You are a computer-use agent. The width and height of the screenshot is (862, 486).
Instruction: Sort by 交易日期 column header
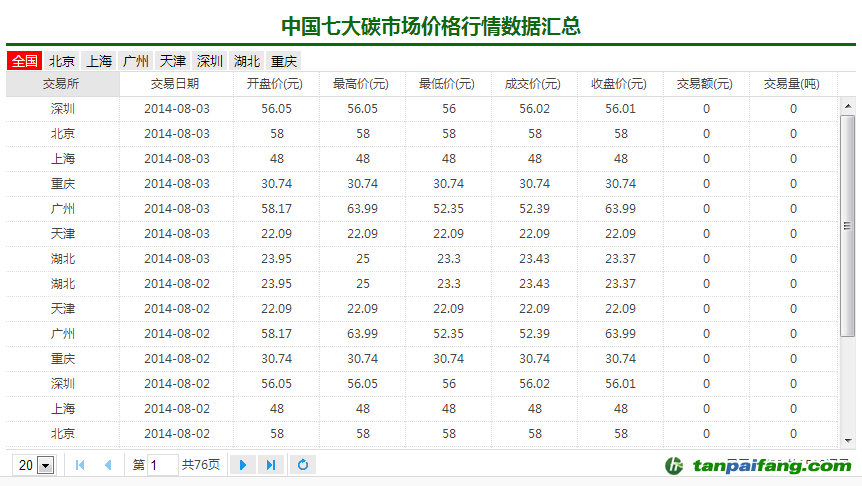[x=176, y=84]
